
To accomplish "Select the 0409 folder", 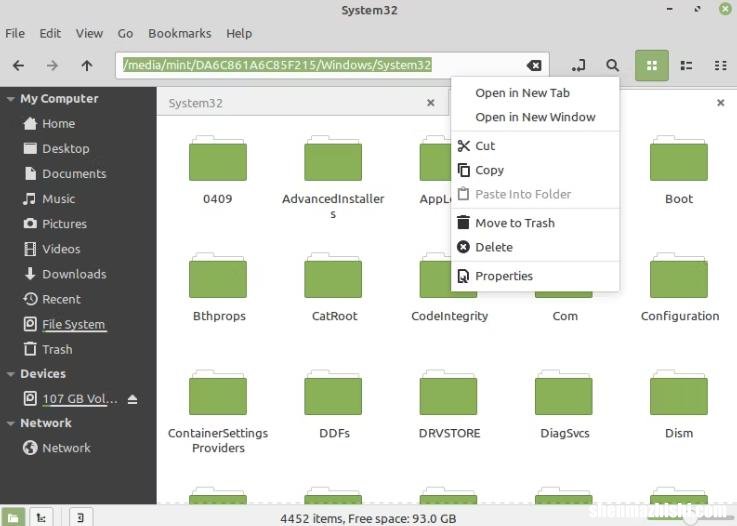I will [218, 170].
